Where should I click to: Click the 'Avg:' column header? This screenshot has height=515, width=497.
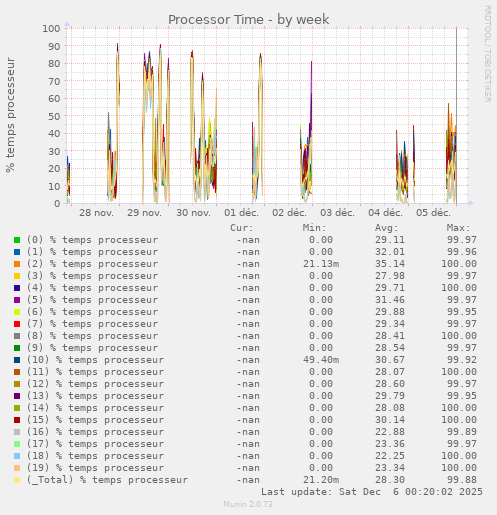click(387, 228)
